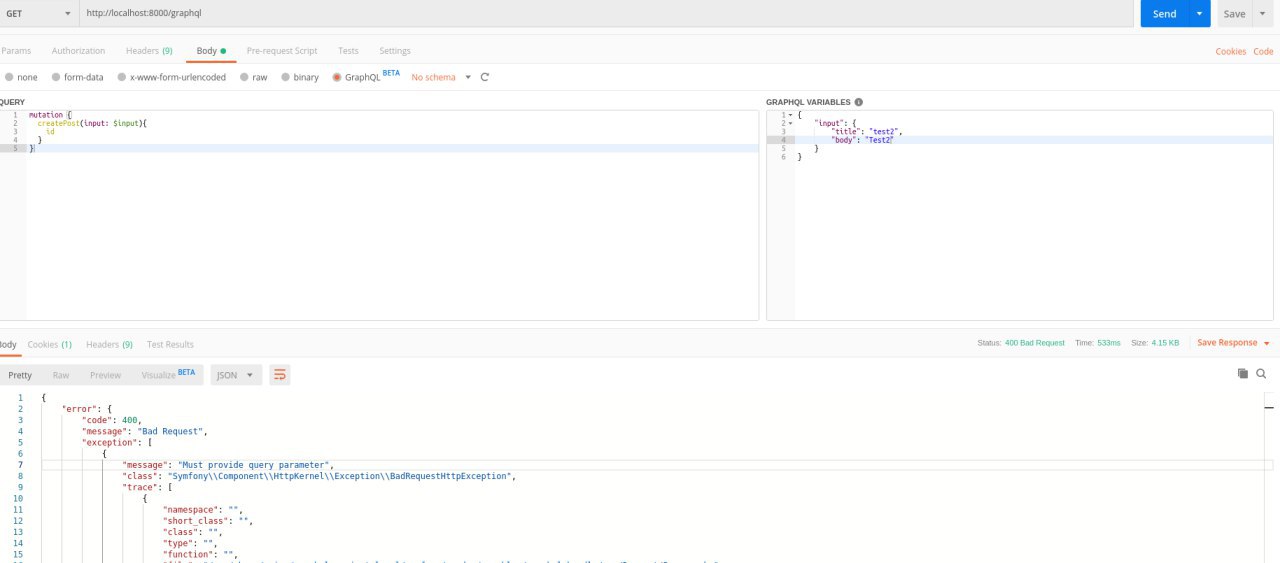This screenshot has width=1280, height=563.
Task: Click the "namespace" response line
Action: (x=203, y=509)
